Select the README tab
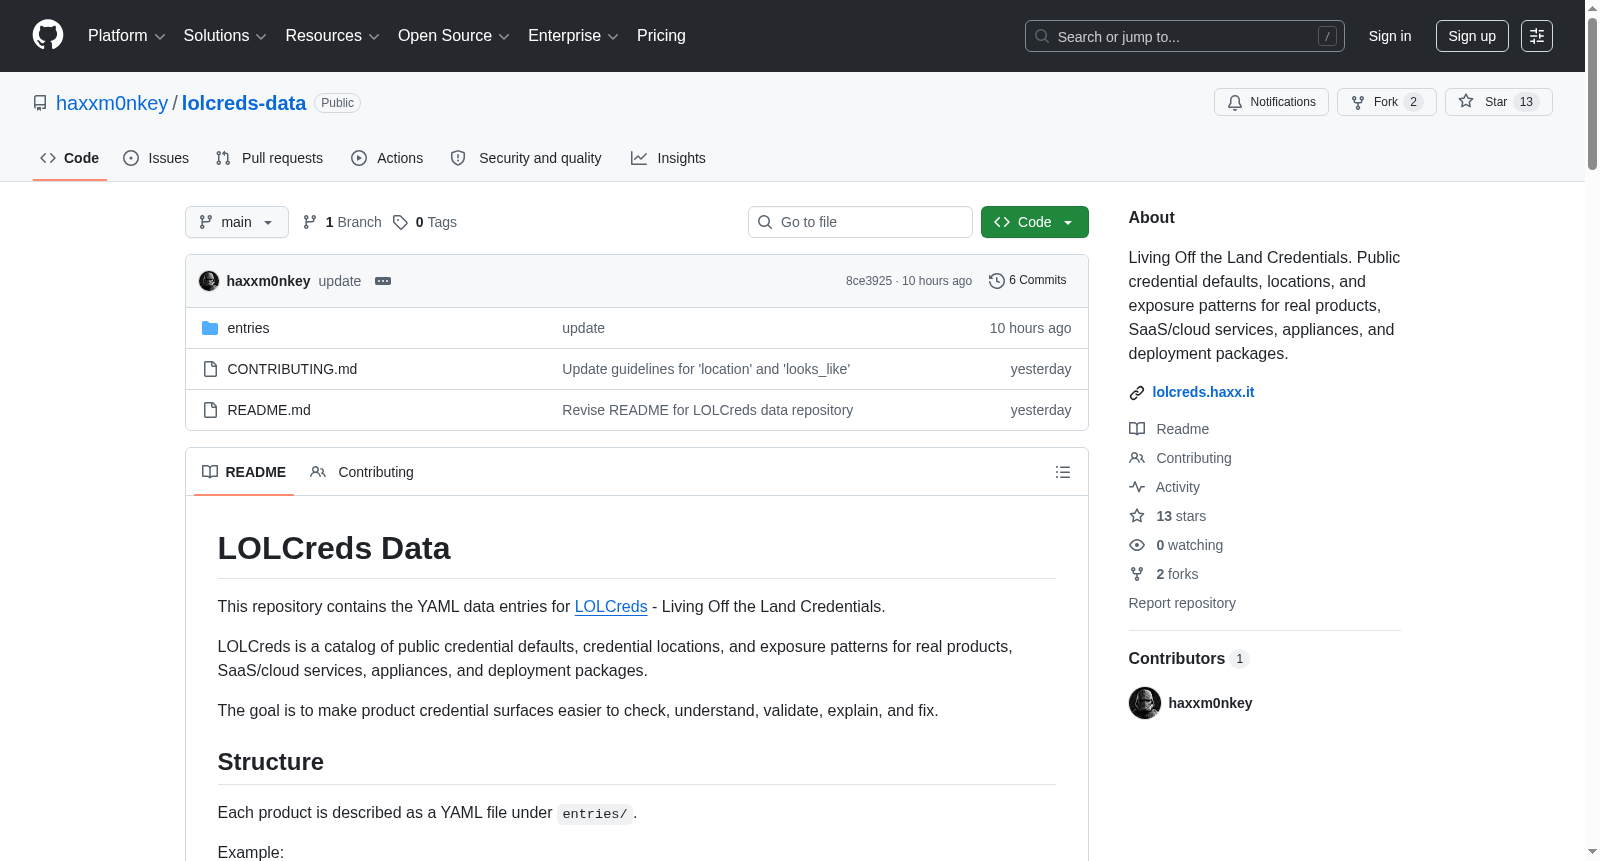 (x=244, y=472)
